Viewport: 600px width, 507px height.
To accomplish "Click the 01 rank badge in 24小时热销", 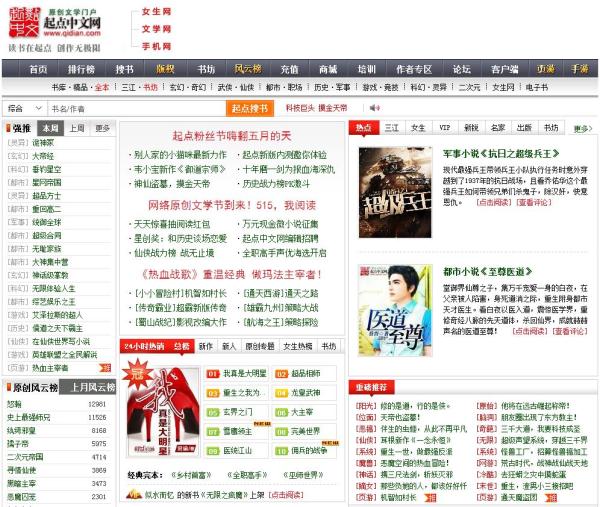I will coord(213,373).
